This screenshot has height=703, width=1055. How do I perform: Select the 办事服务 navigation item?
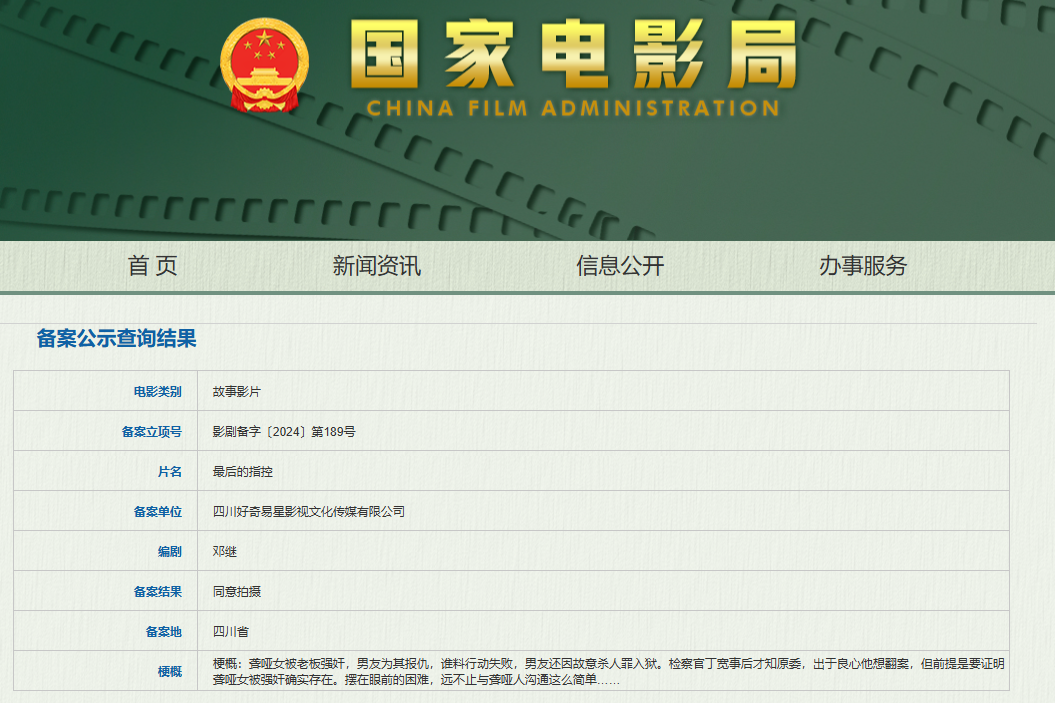(863, 266)
